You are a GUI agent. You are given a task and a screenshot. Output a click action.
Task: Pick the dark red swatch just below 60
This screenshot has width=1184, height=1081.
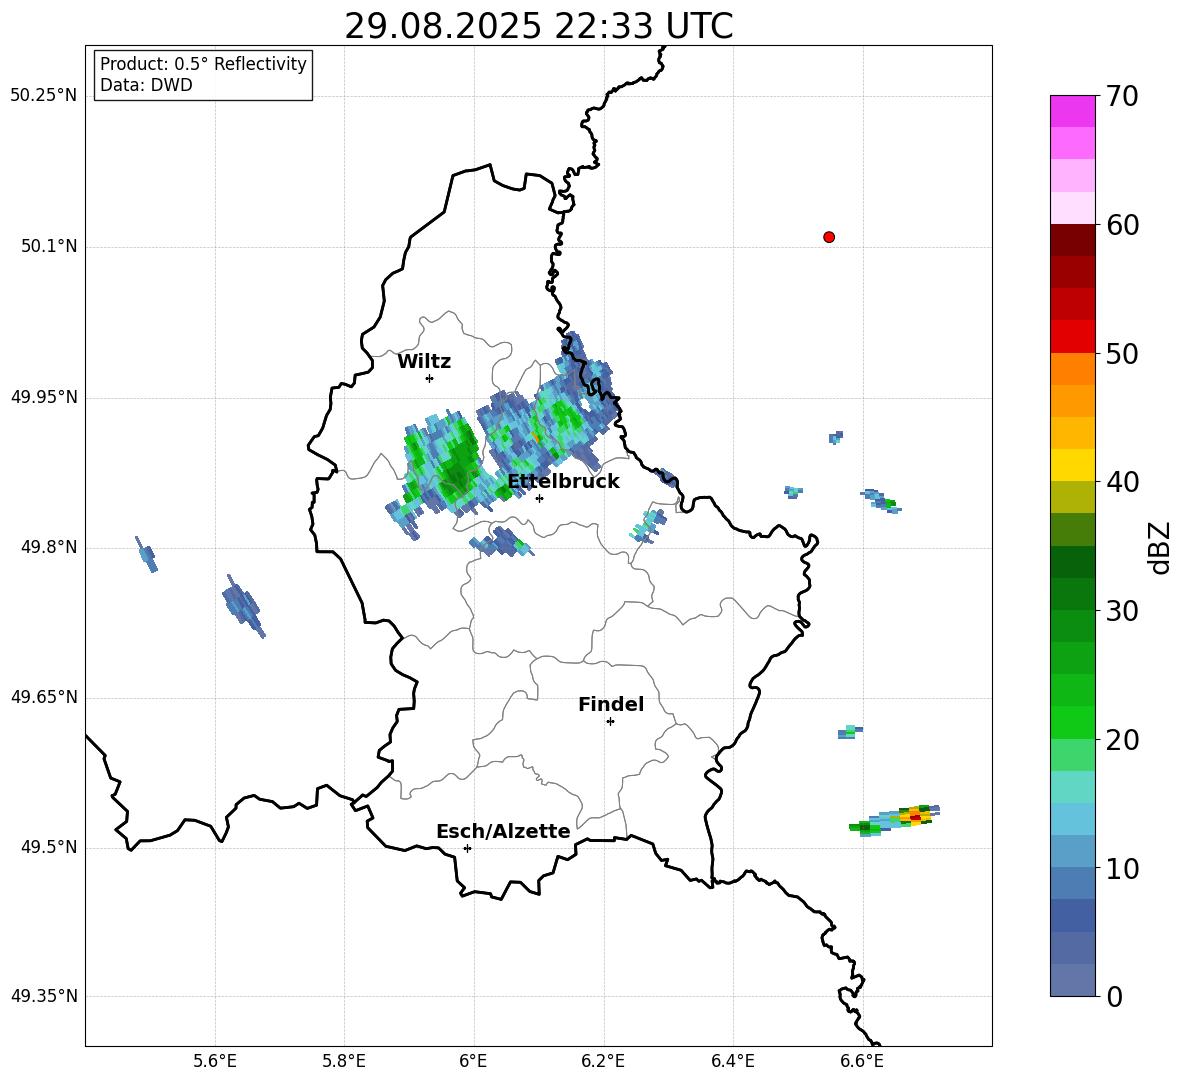pos(1072,240)
